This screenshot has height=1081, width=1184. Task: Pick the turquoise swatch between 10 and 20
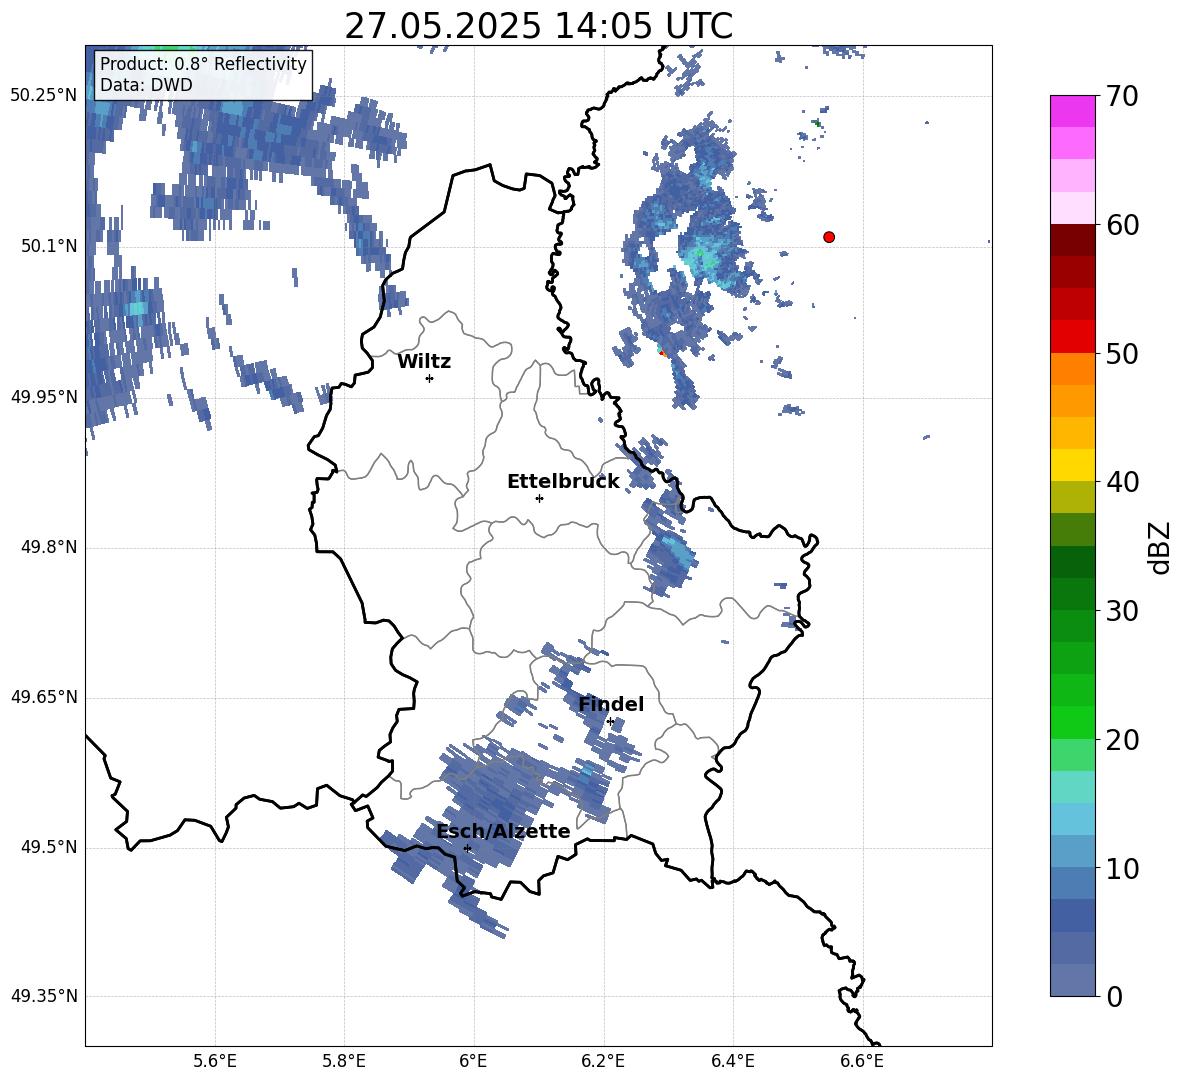point(1072,787)
